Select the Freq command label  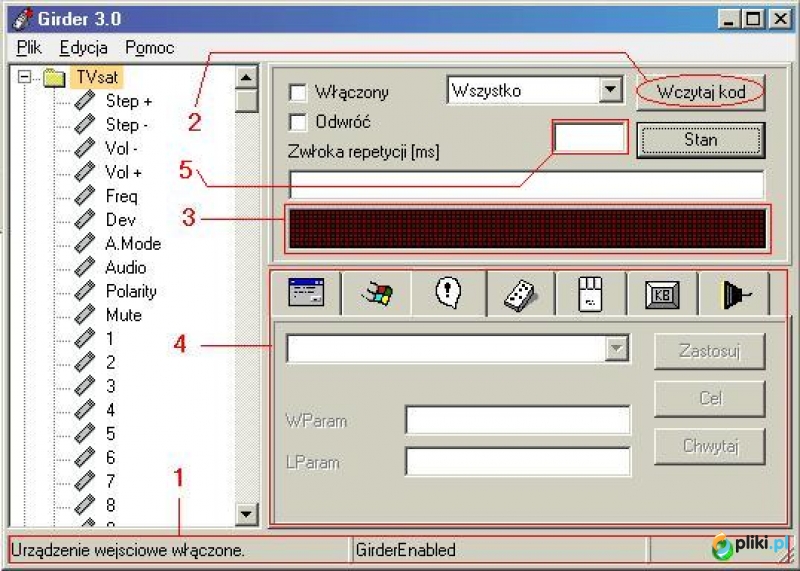click(121, 196)
